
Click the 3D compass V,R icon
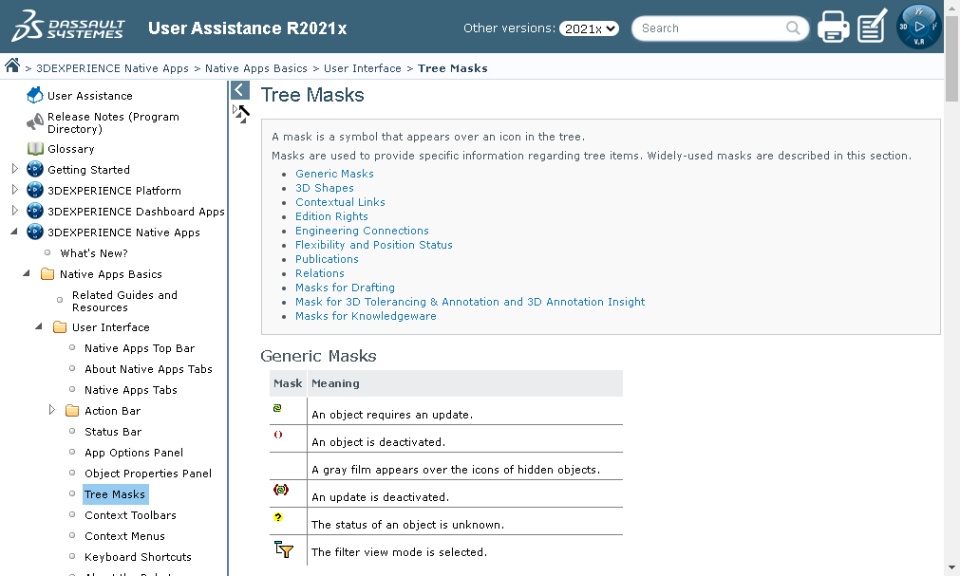coord(918,27)
